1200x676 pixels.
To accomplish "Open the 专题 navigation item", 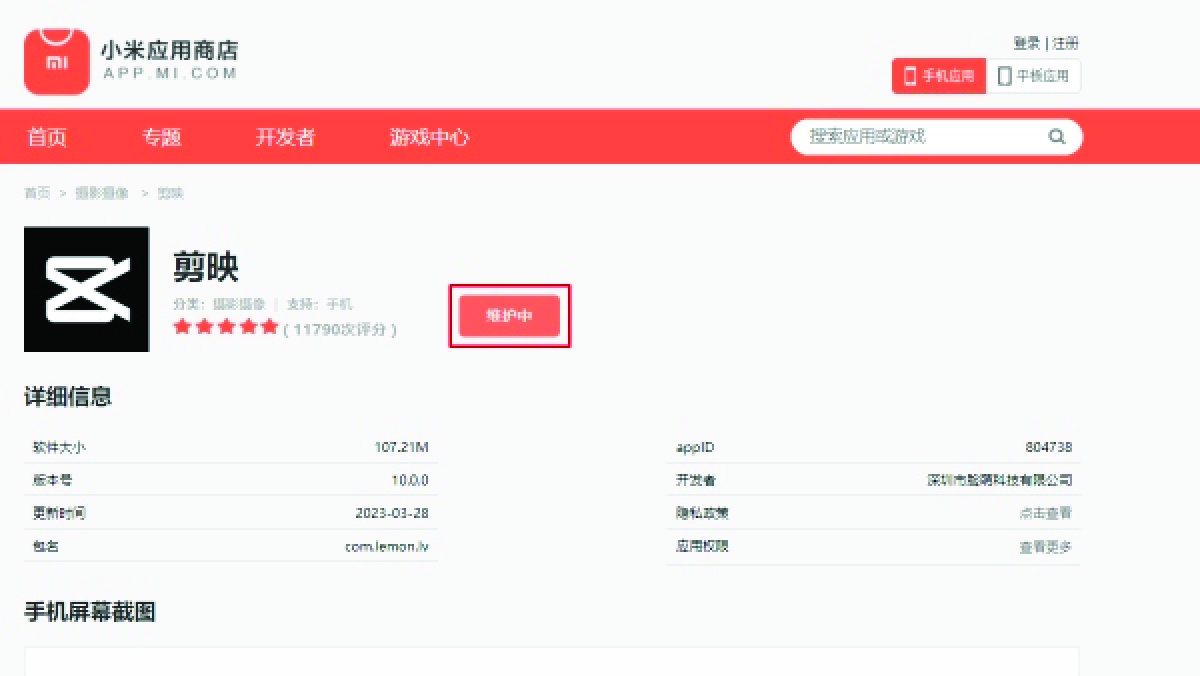I will click(161, 137).
